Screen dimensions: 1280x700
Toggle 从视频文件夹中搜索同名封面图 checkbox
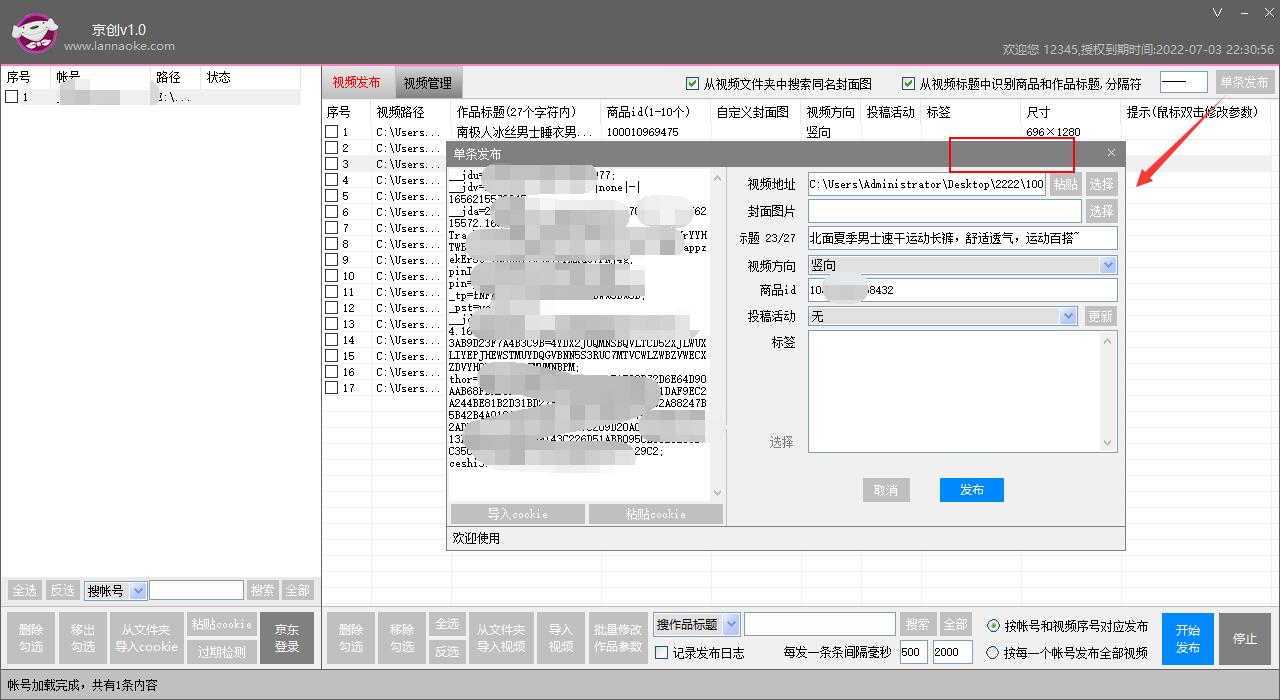tap(692, 84)
